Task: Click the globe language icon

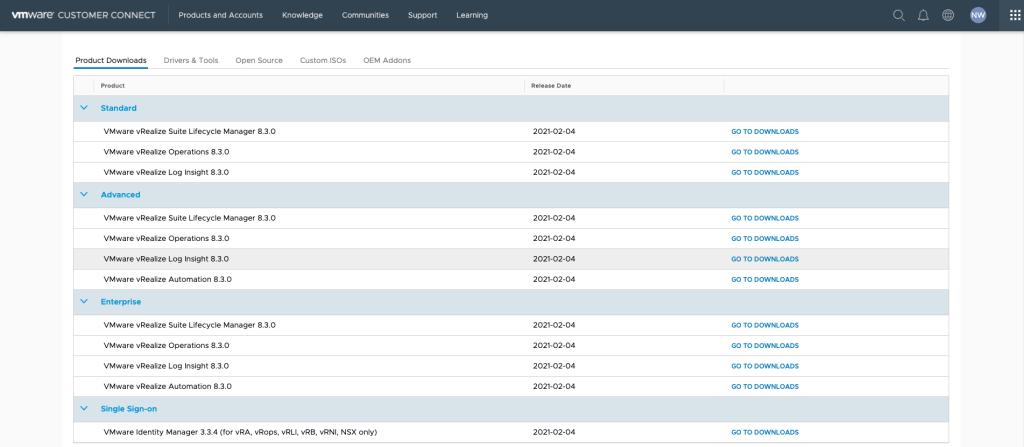Action: pyautogui.click(x=948, y=15)
